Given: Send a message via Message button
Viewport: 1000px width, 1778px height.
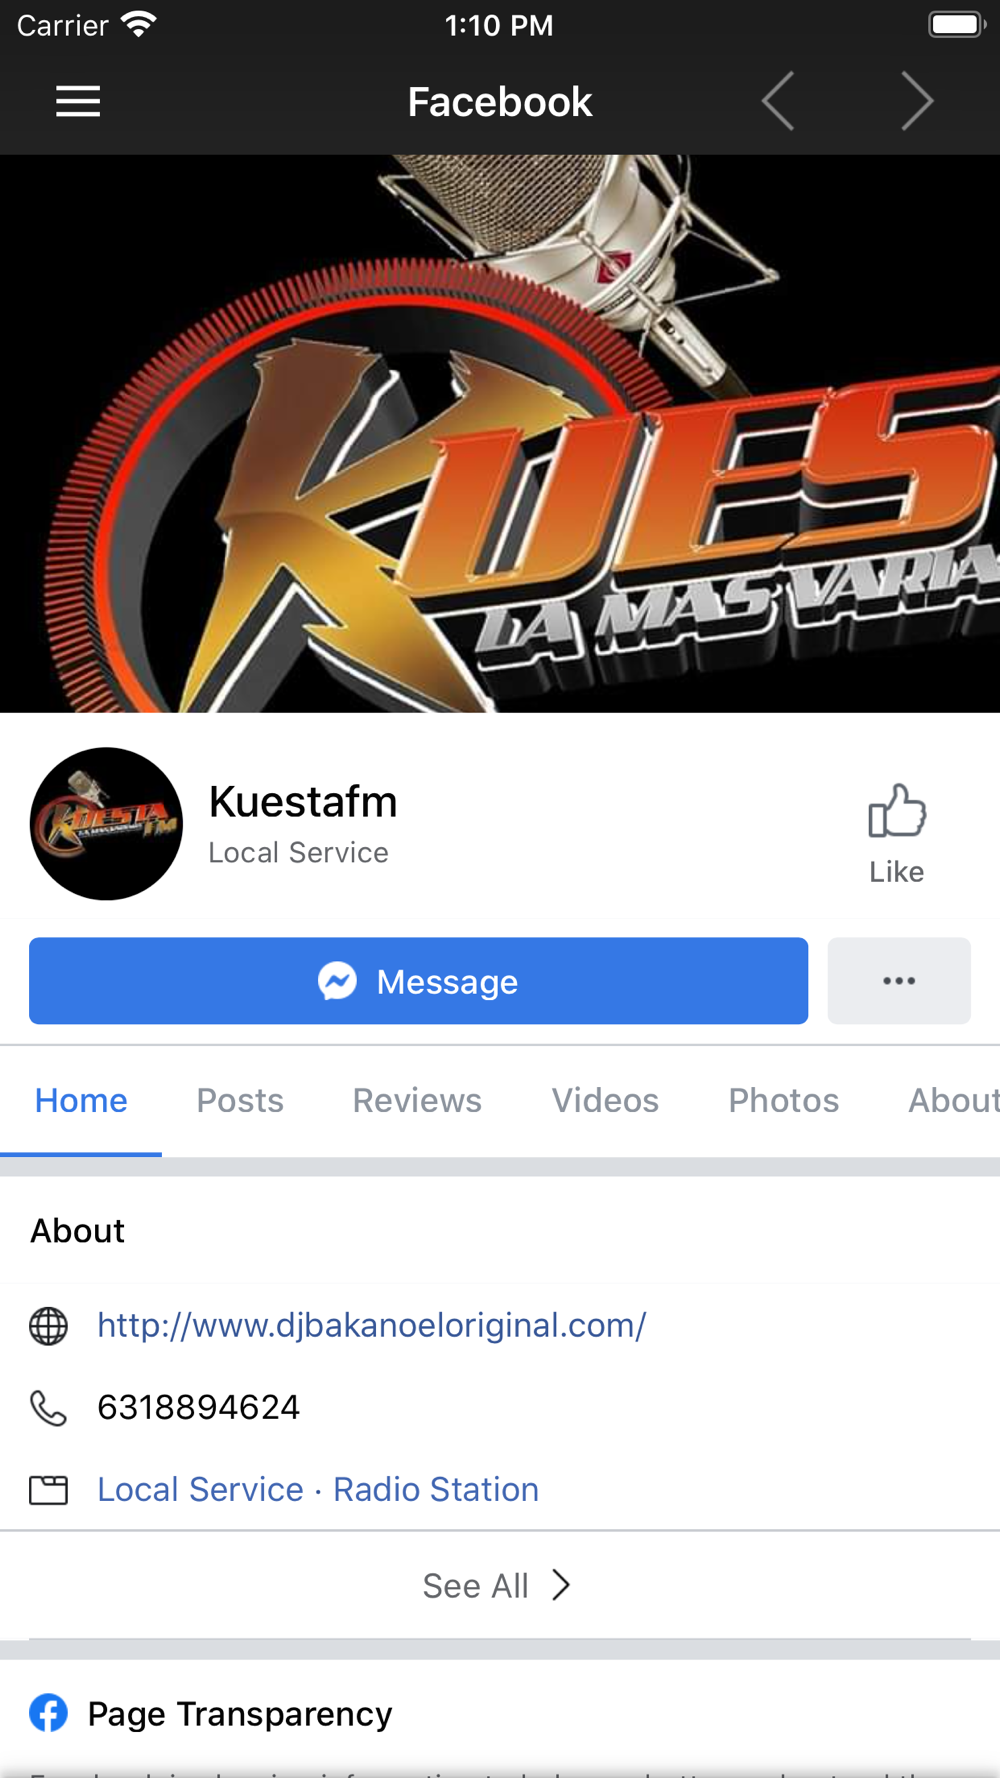Looking at the screenshot, I should pyautogui.click(x=418, y=981).
